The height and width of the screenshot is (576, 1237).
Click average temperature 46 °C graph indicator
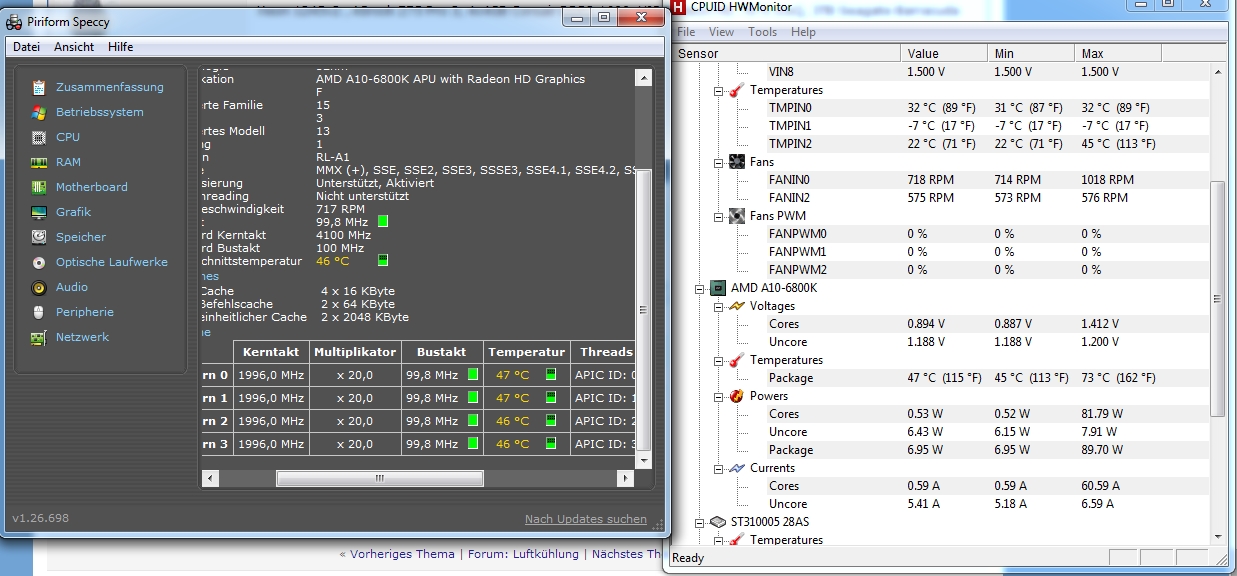click(x=383, y=260)
